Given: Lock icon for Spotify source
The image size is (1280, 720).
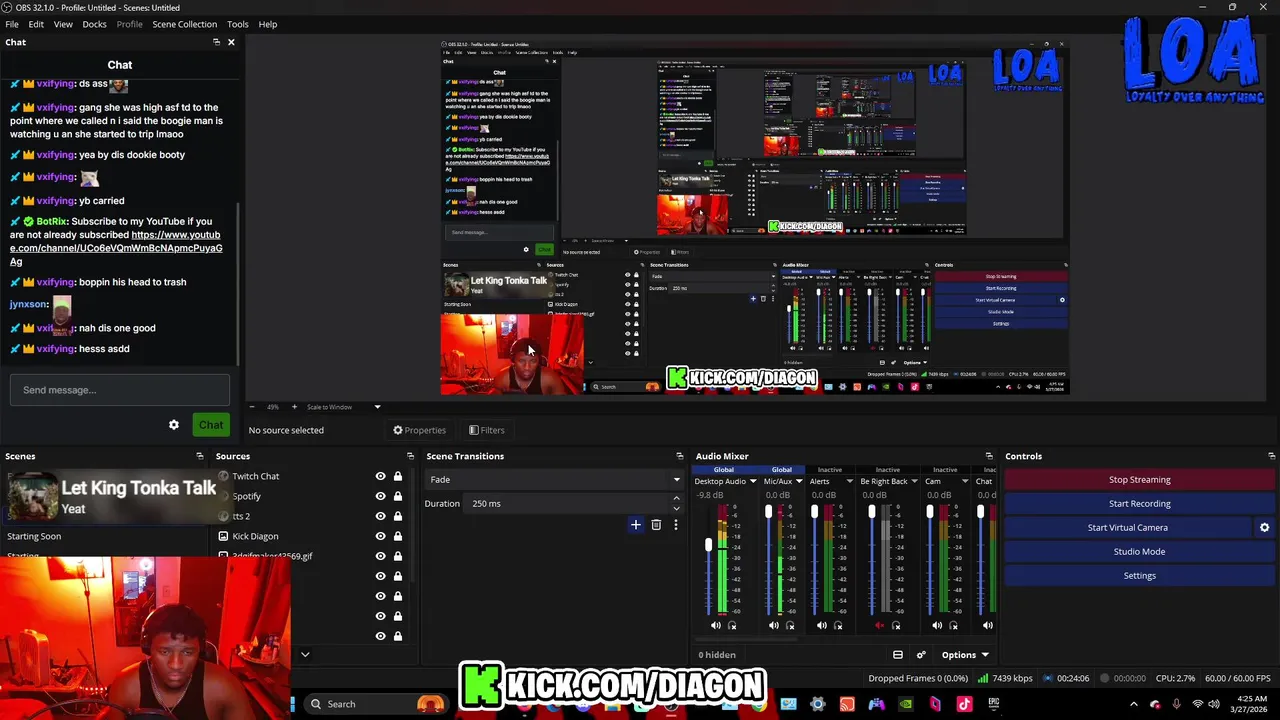Looking at the screenshot, I should coord(398,496).
